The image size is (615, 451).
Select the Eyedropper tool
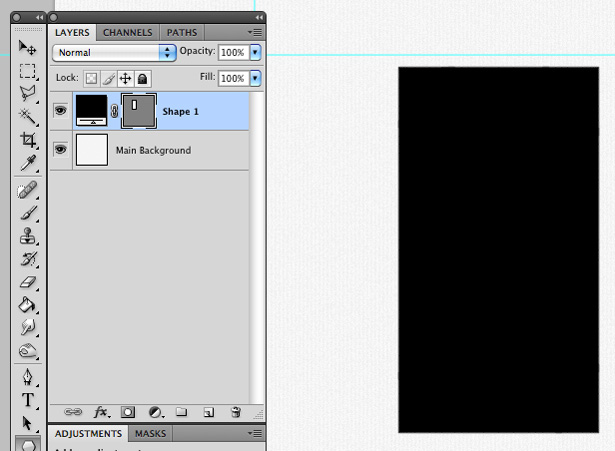tap(27, 163)
